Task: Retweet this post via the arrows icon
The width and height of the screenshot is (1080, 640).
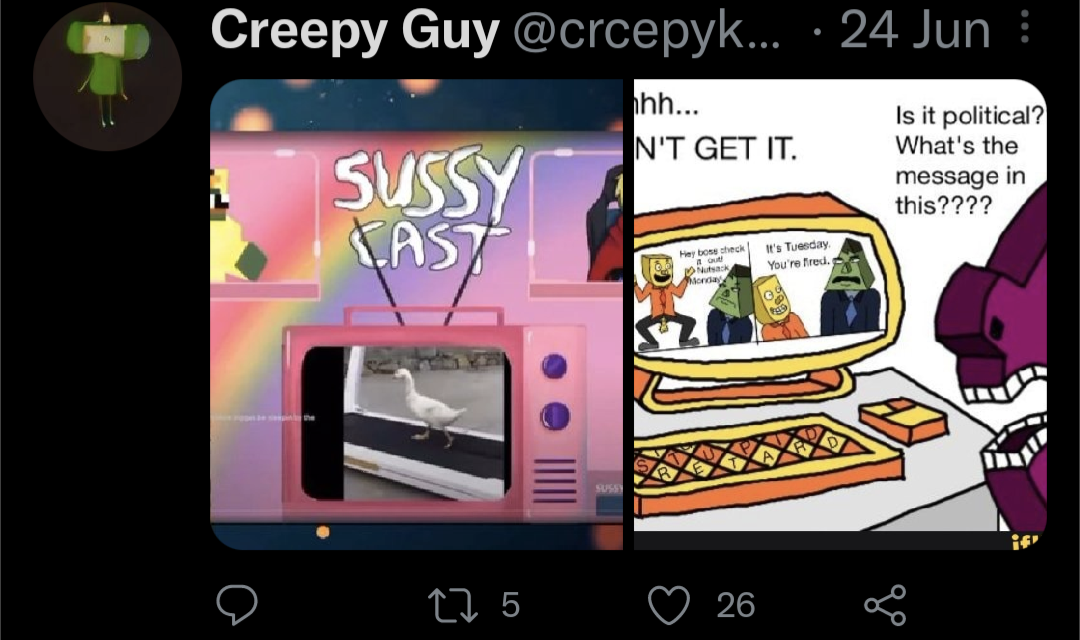Action: click(453, 604)
